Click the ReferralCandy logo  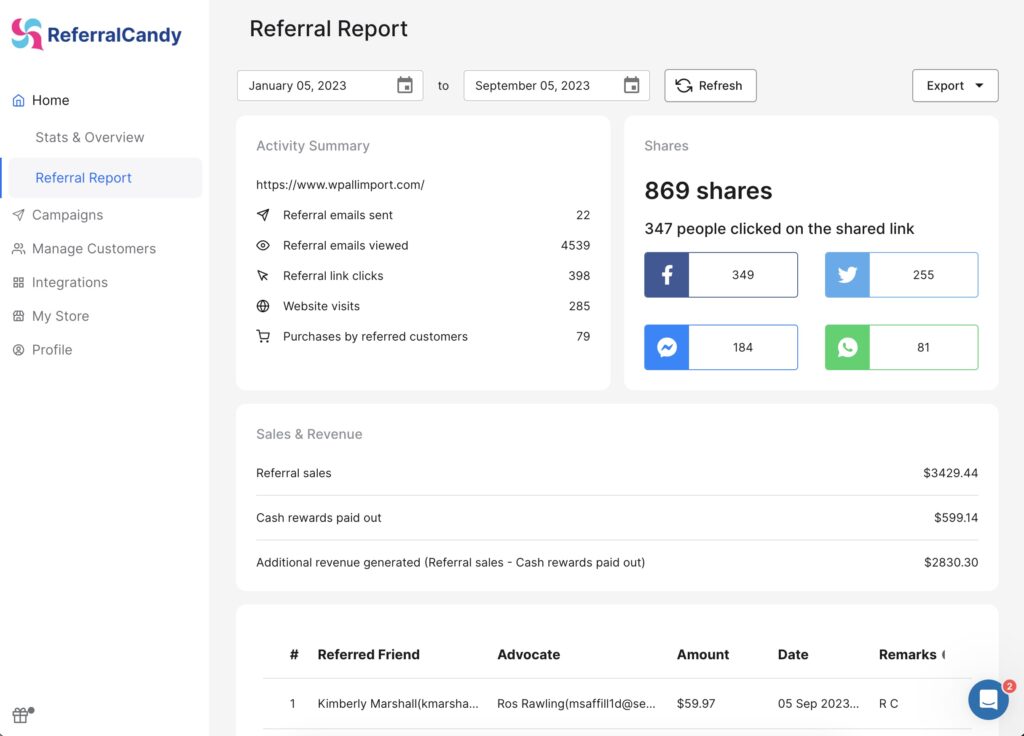click(95, 33)
